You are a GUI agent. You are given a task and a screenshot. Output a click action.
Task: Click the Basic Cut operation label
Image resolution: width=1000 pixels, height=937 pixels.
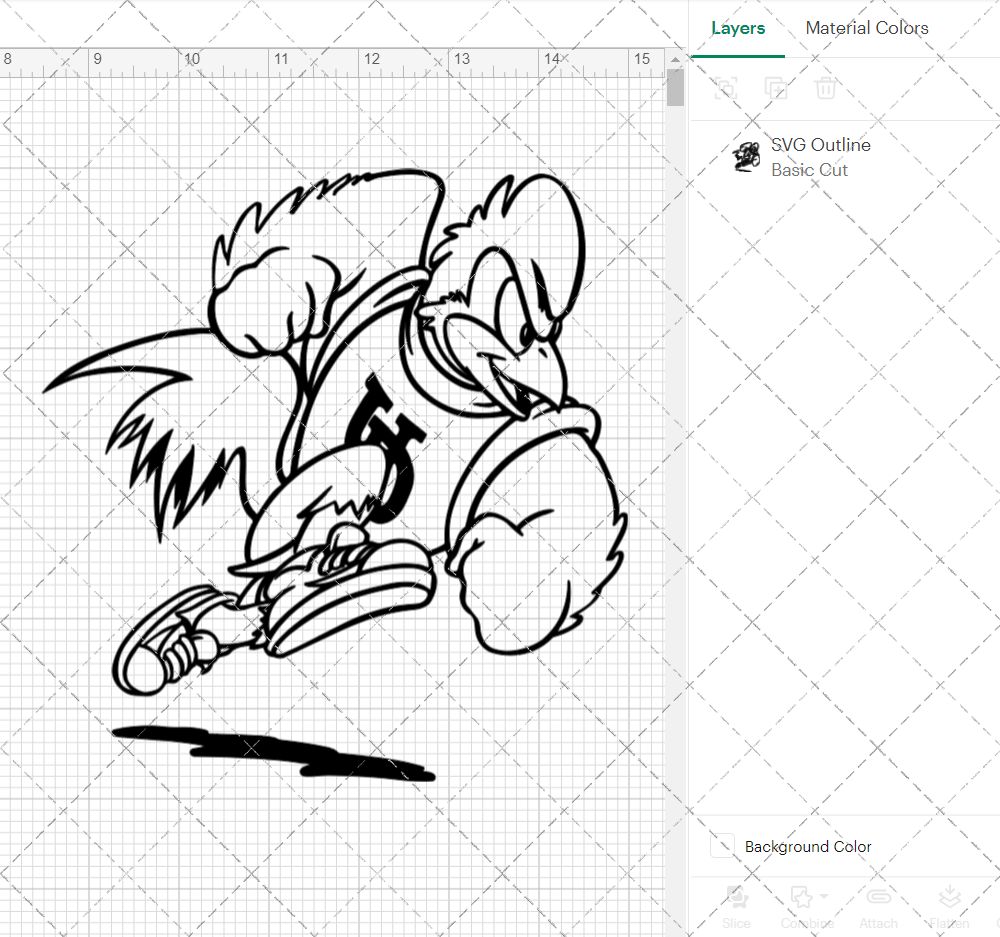tap(809, 170)
